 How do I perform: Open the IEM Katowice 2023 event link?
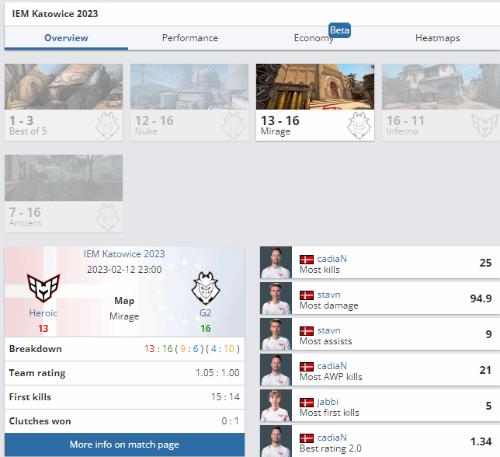pos(124,254)
